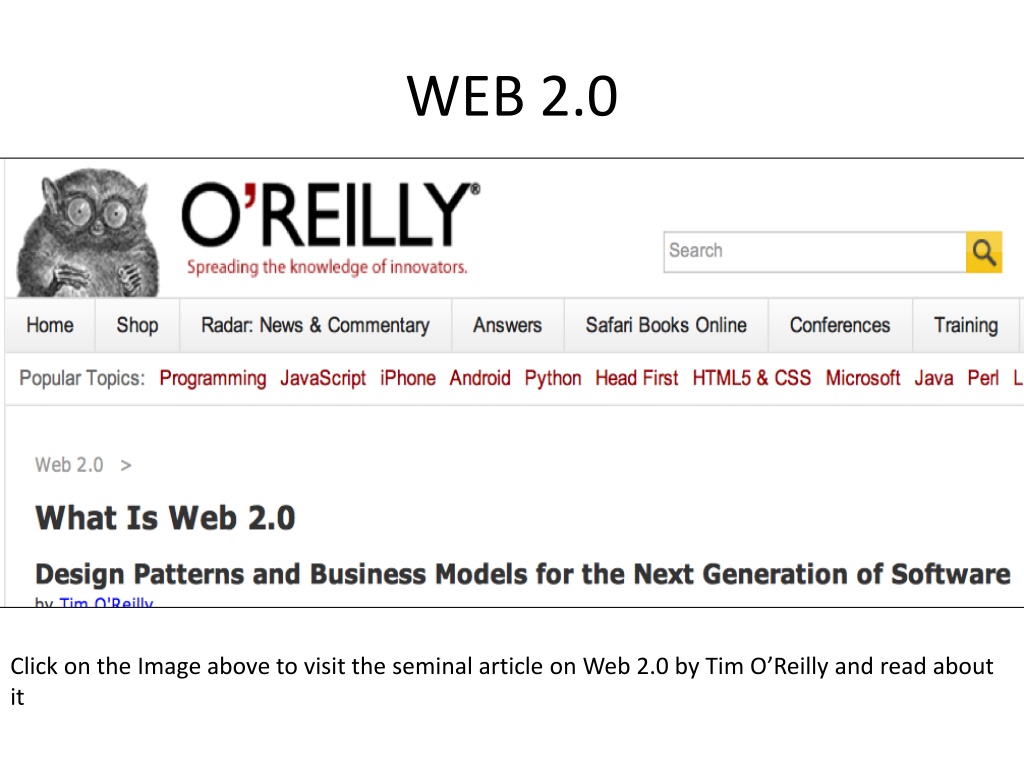This screenshot has width=1024, height=768.
Task: Open the Android topic link
Action: pos(480,378)
